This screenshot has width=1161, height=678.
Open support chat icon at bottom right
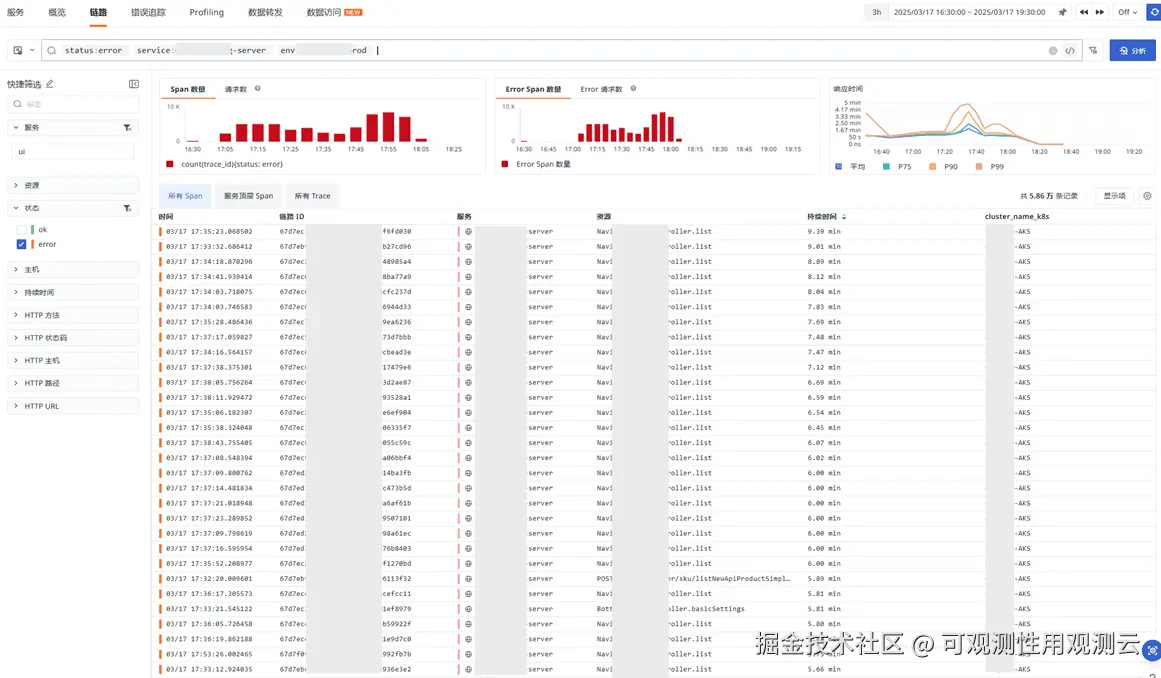coord(1151,651)
